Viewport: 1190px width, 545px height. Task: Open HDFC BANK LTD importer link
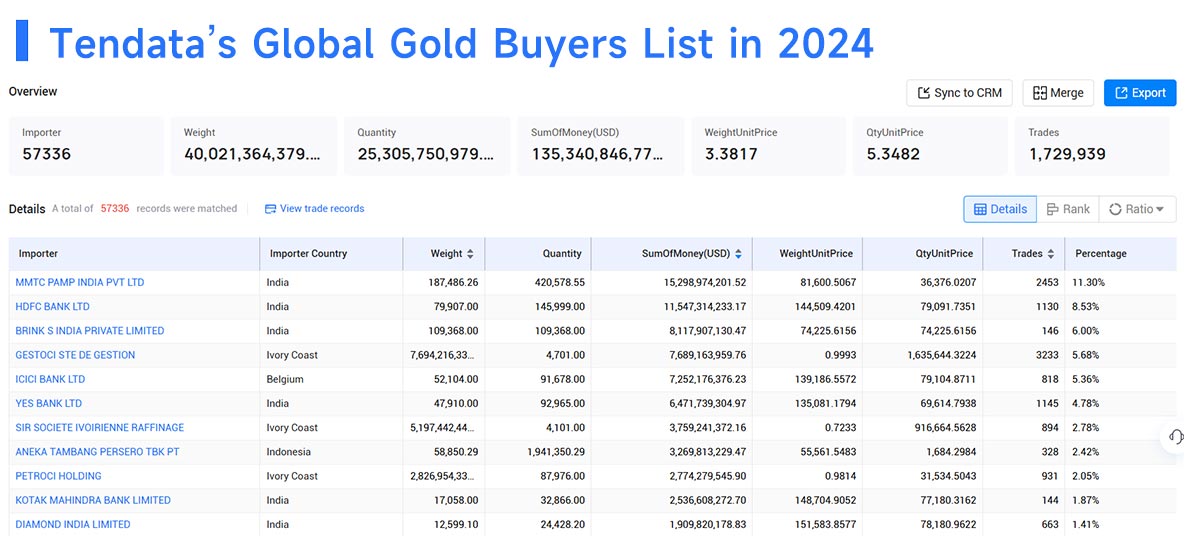pos(52,307)
